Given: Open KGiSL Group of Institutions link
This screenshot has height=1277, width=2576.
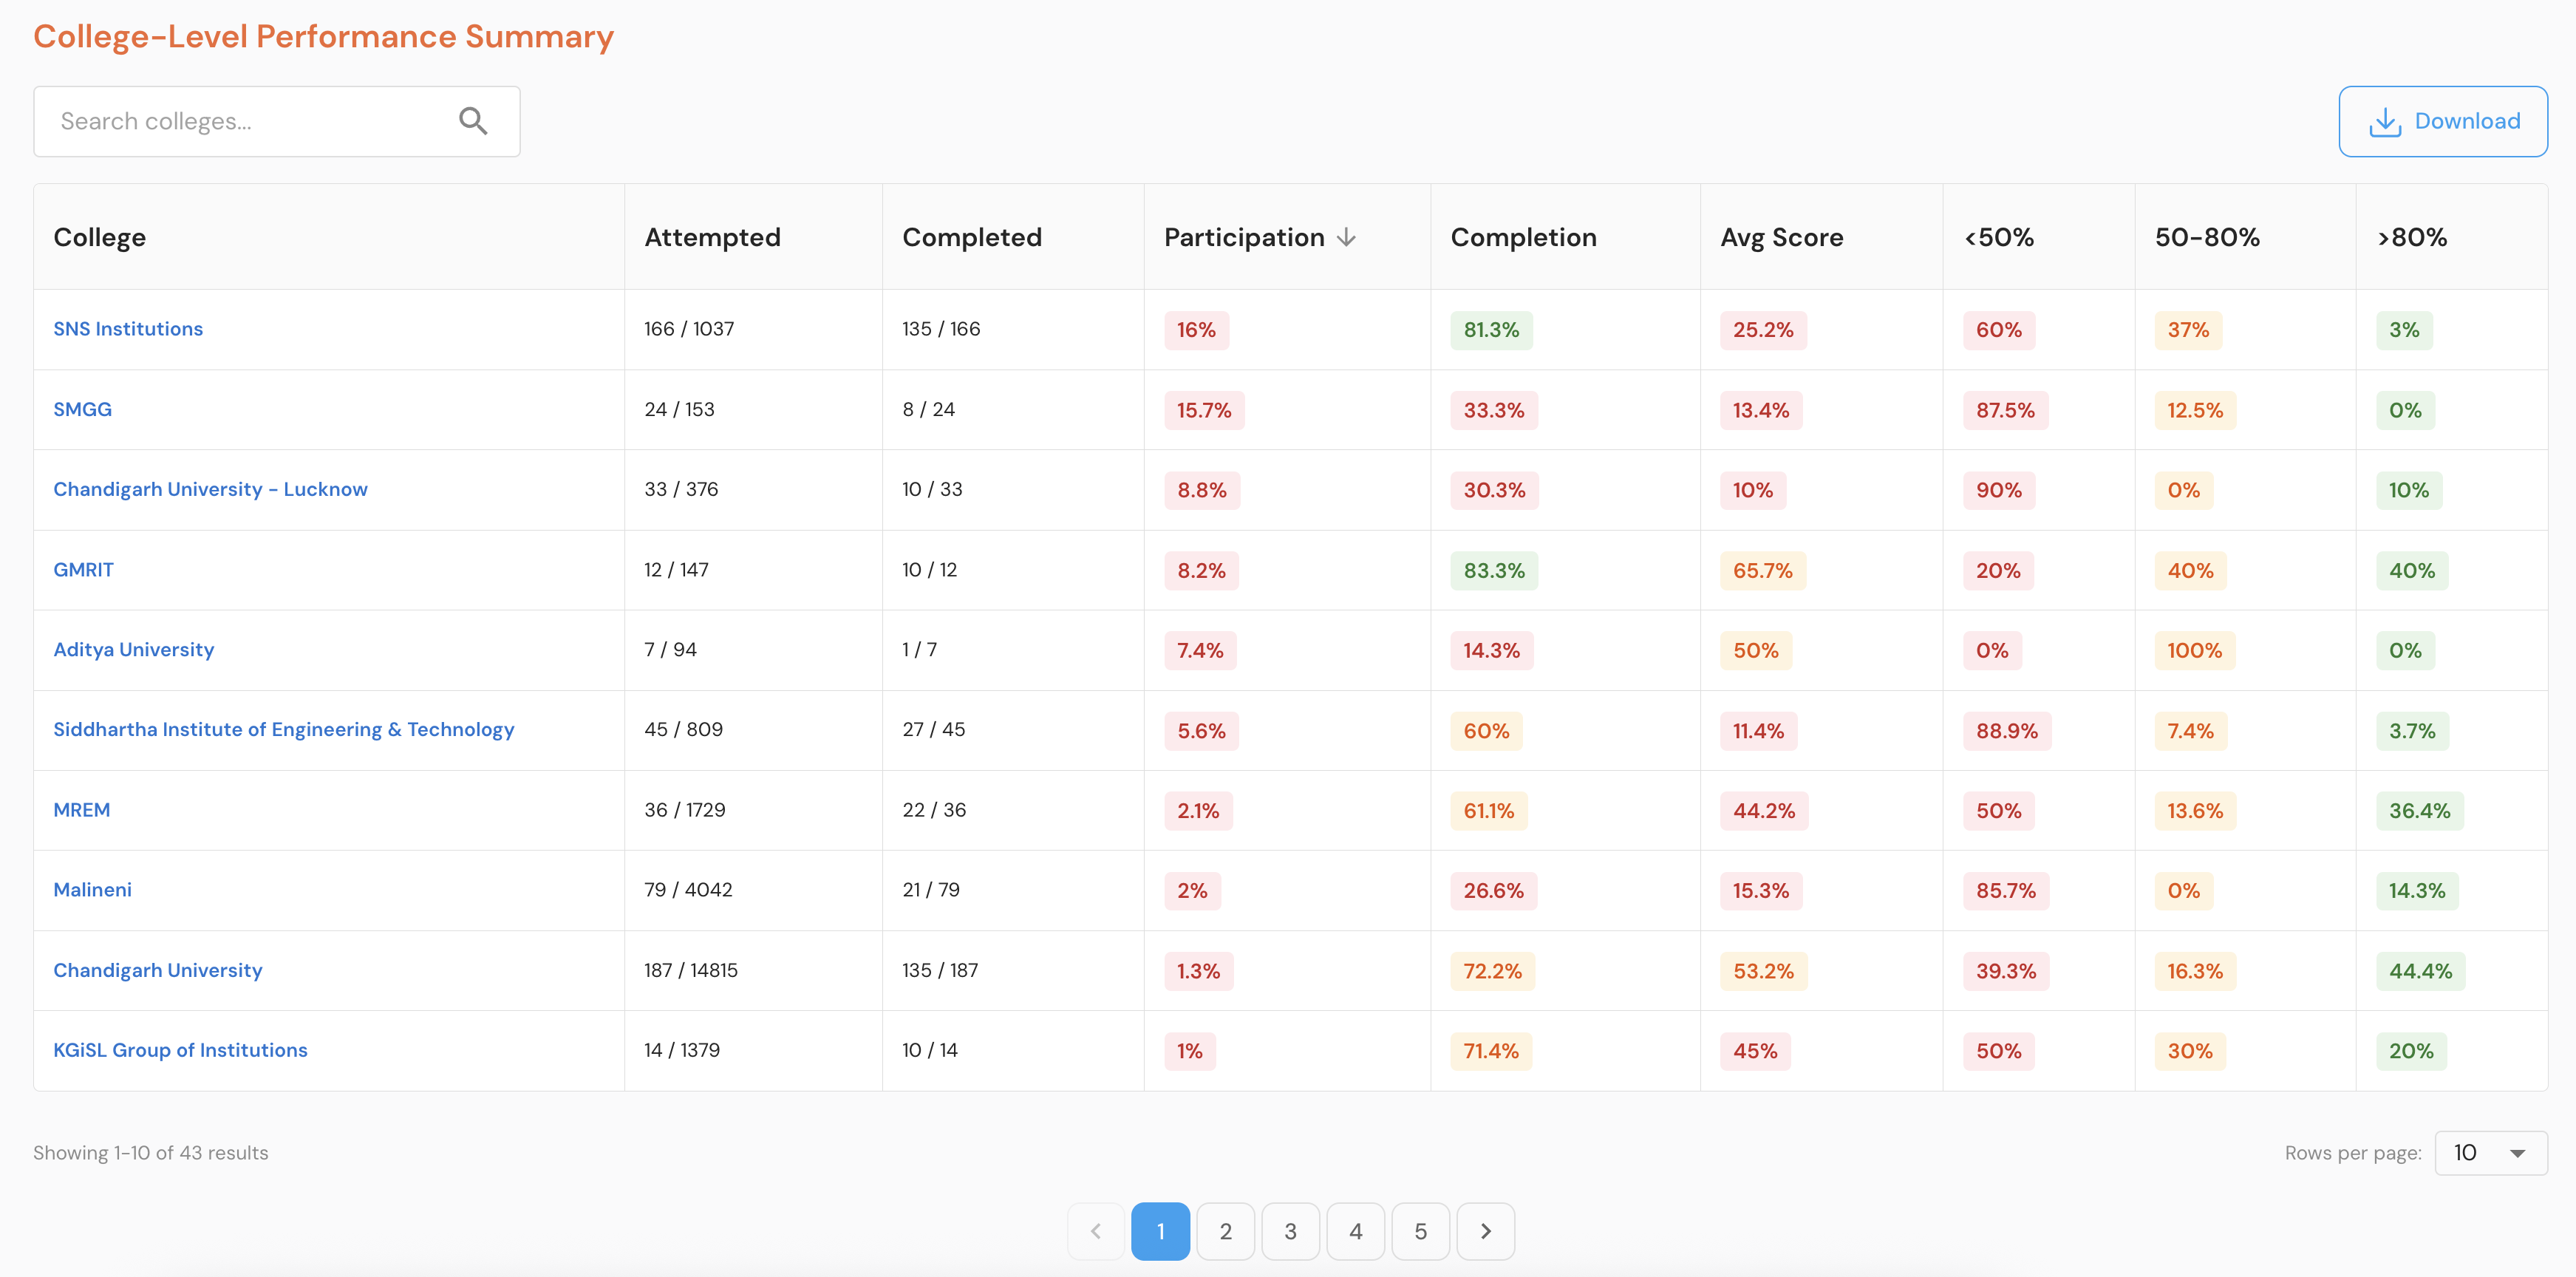Looking at the screenshot, I should (180, 1050).
